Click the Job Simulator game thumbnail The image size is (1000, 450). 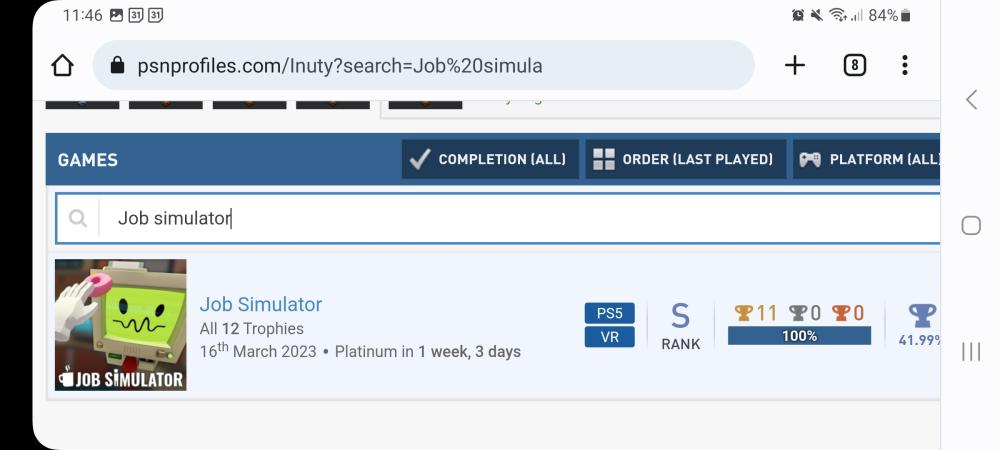pos(121,325)
